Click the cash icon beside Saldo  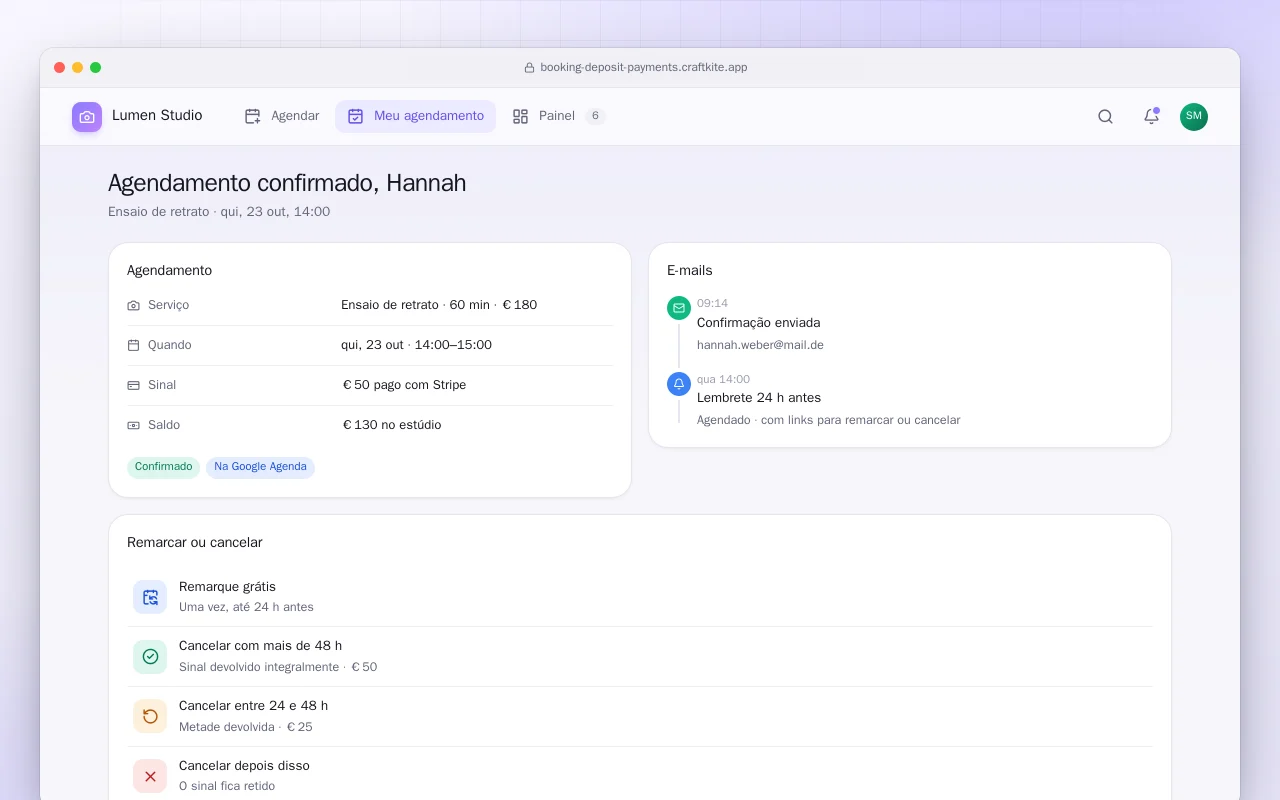coord(134,425)
